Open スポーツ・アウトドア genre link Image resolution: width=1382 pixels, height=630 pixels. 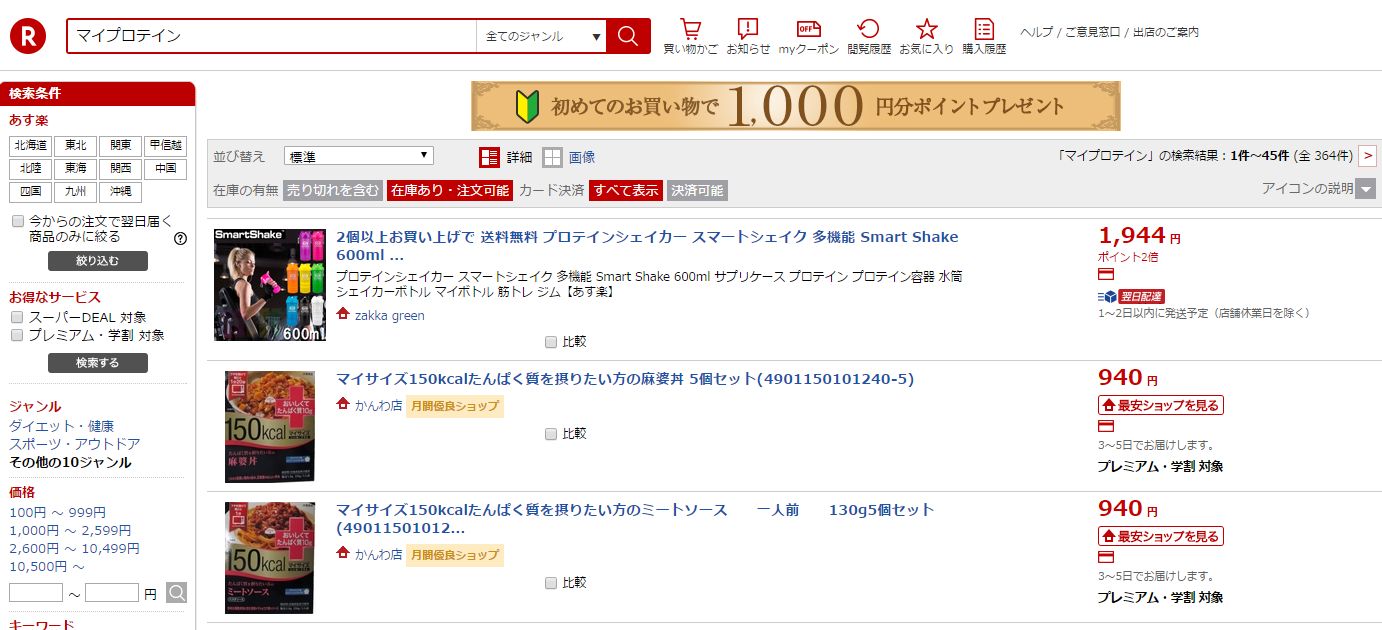[75, 444]
